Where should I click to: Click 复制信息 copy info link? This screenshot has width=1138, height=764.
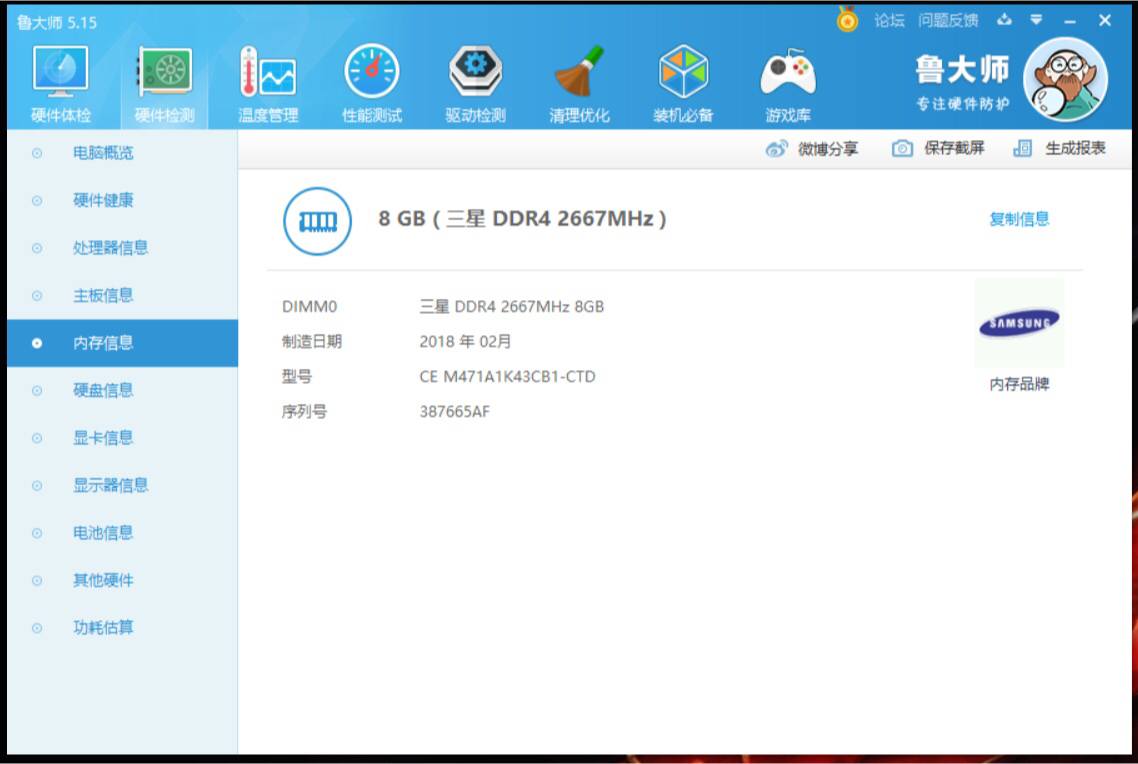pyautogui.click(x=1019, y=219)
